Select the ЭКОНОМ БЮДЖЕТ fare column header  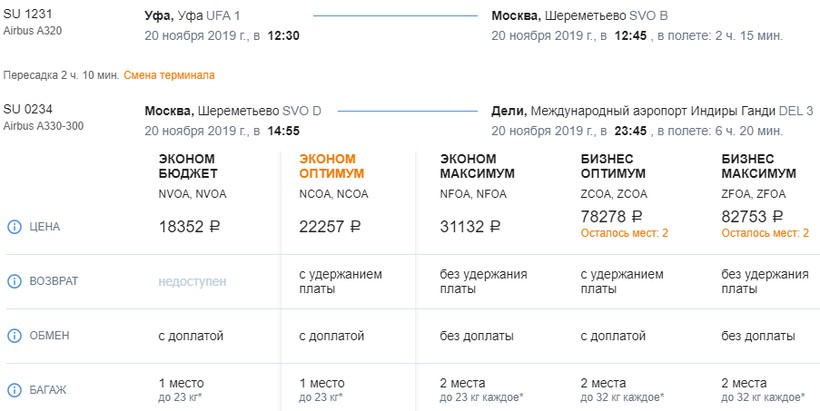[187, 166]
